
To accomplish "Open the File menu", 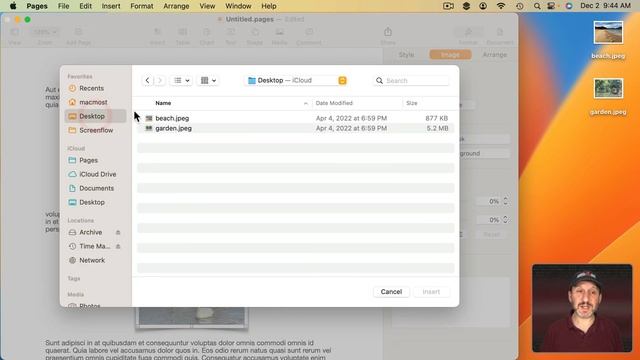I will tap(63, 6).
